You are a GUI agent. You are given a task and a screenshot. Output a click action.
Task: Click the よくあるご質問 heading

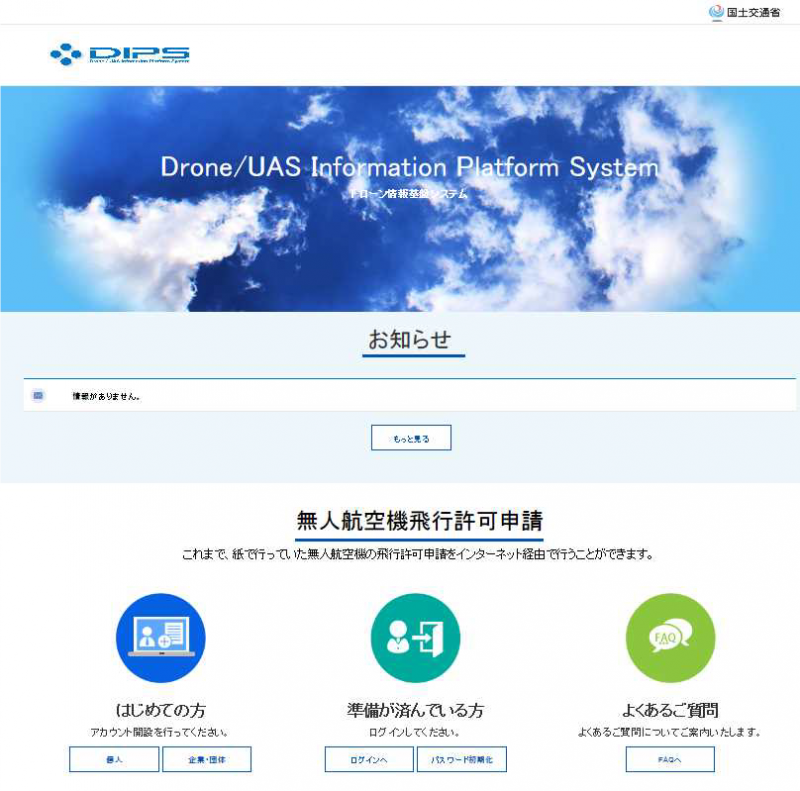(670, 710)
